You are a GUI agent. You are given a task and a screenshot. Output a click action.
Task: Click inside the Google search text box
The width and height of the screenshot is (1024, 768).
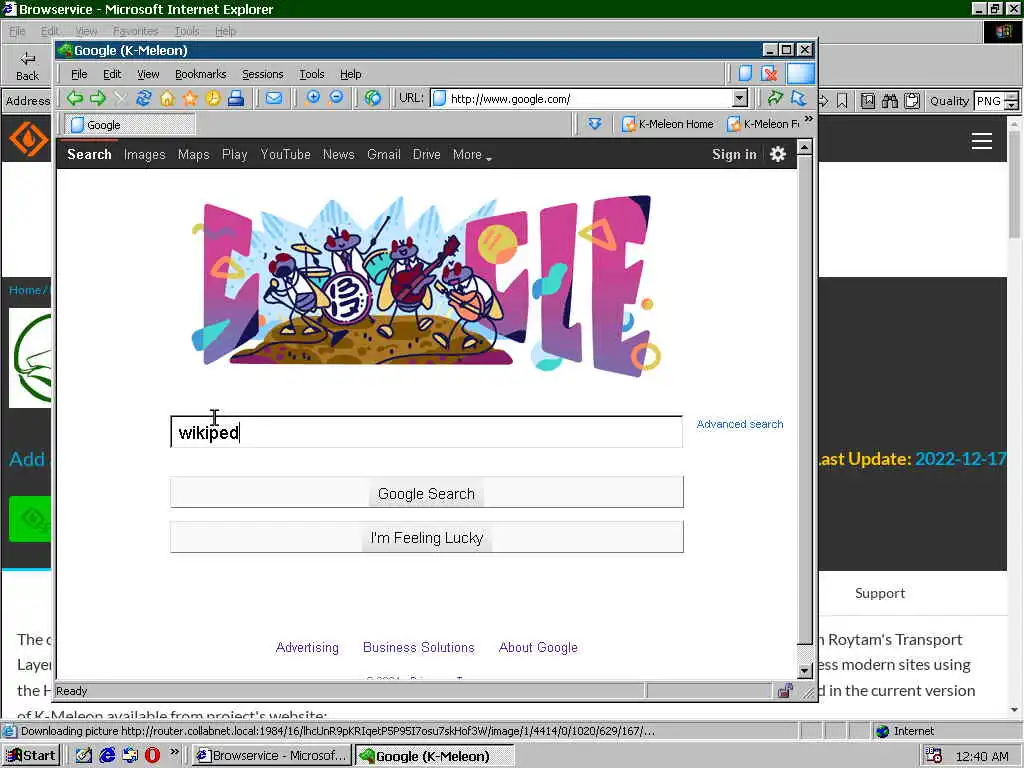[426, 432]
